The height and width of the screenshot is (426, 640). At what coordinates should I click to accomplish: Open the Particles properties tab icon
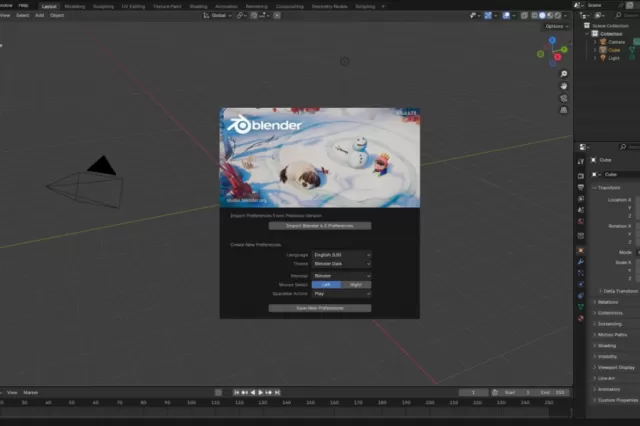click(581, 273)
